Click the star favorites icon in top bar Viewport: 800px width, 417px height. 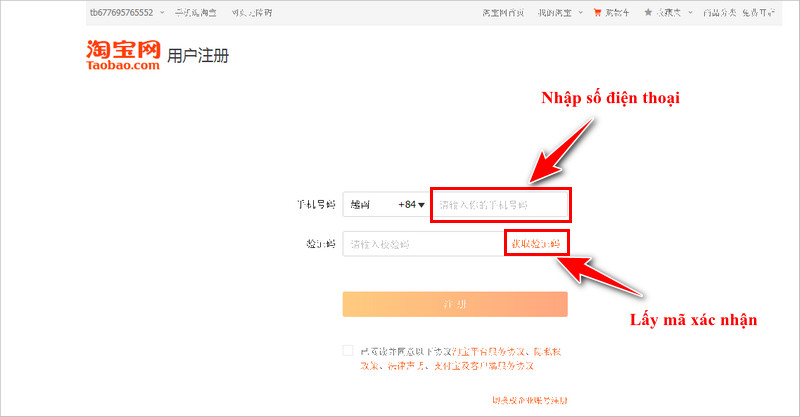(x=648, y=13)
